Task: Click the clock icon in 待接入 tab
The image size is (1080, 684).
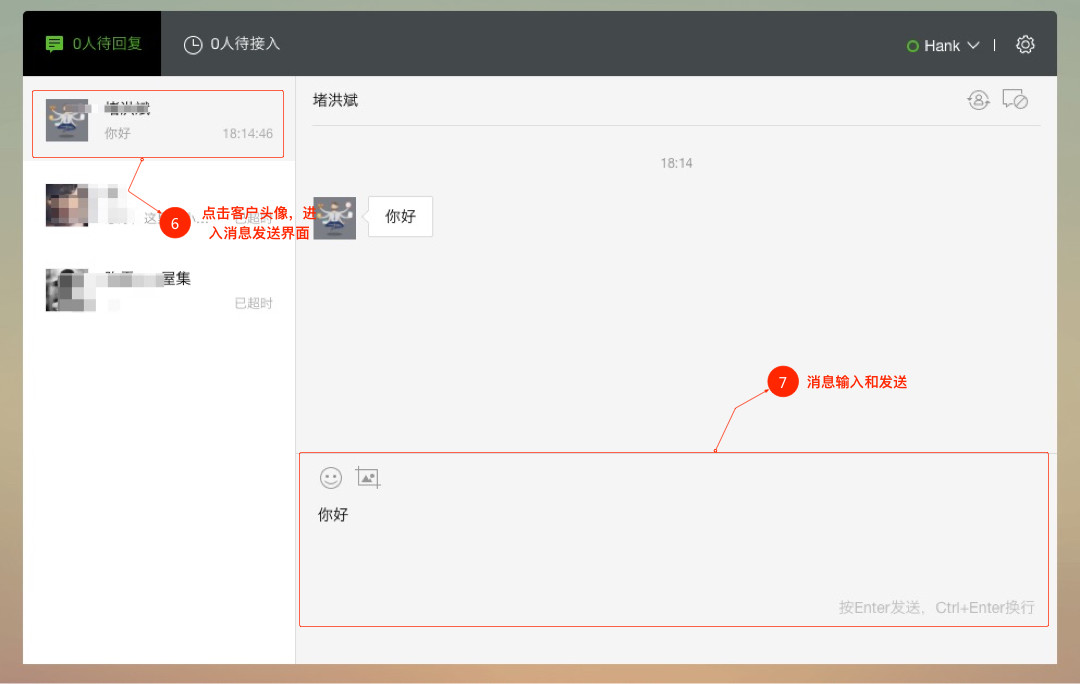Action: [x=193, y=45]
